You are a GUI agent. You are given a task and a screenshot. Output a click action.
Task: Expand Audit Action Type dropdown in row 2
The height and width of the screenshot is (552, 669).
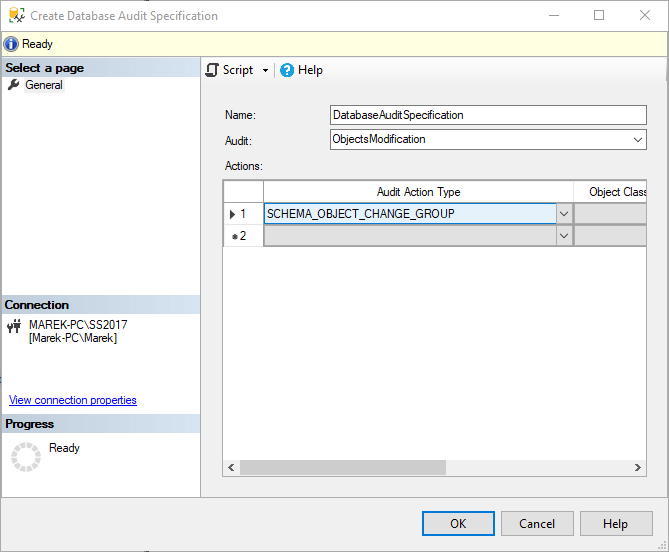[x=564, y=236]
